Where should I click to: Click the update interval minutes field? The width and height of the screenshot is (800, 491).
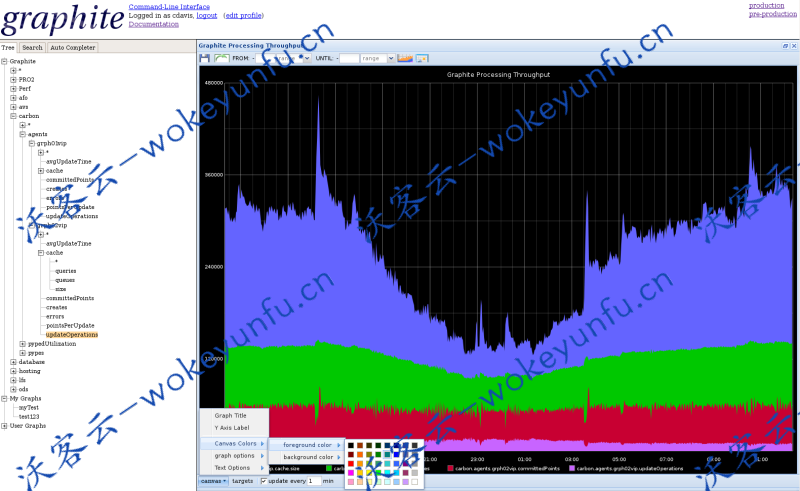(314, 481)
